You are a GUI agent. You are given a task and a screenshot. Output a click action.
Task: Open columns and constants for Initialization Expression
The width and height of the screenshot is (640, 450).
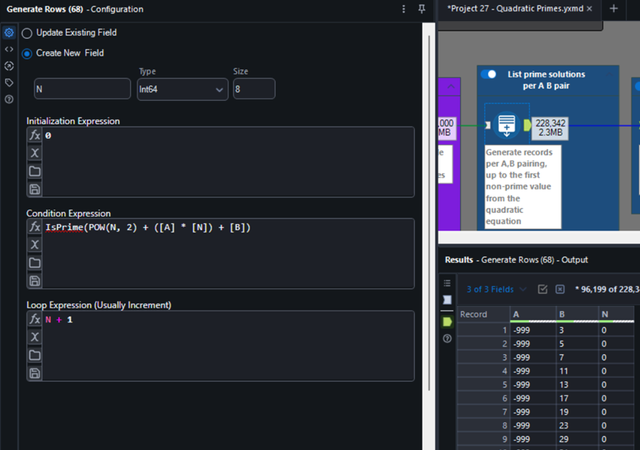coord(35,153)
